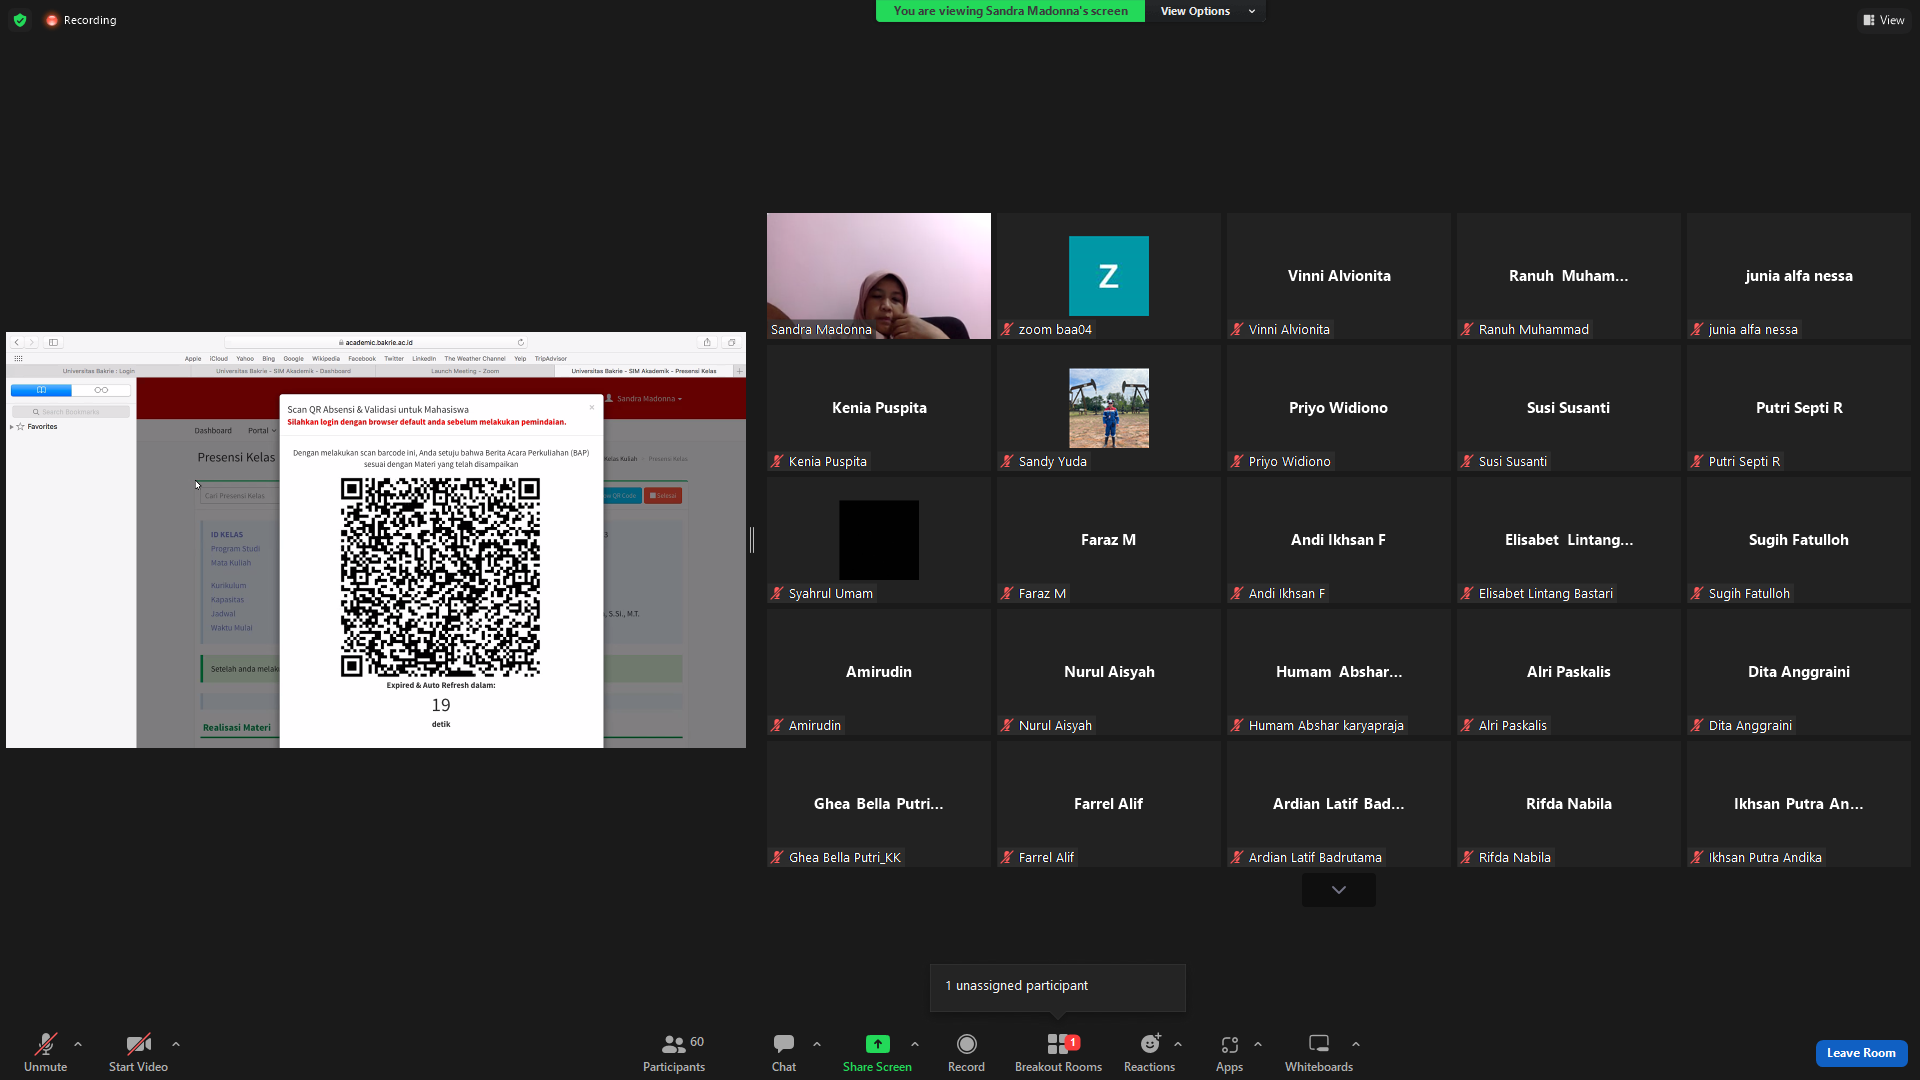Image resolution: width=1920 pixels, height=1080 pixels.
Task: Click the Unmute microphone icon
Action: pos(45,1044)
